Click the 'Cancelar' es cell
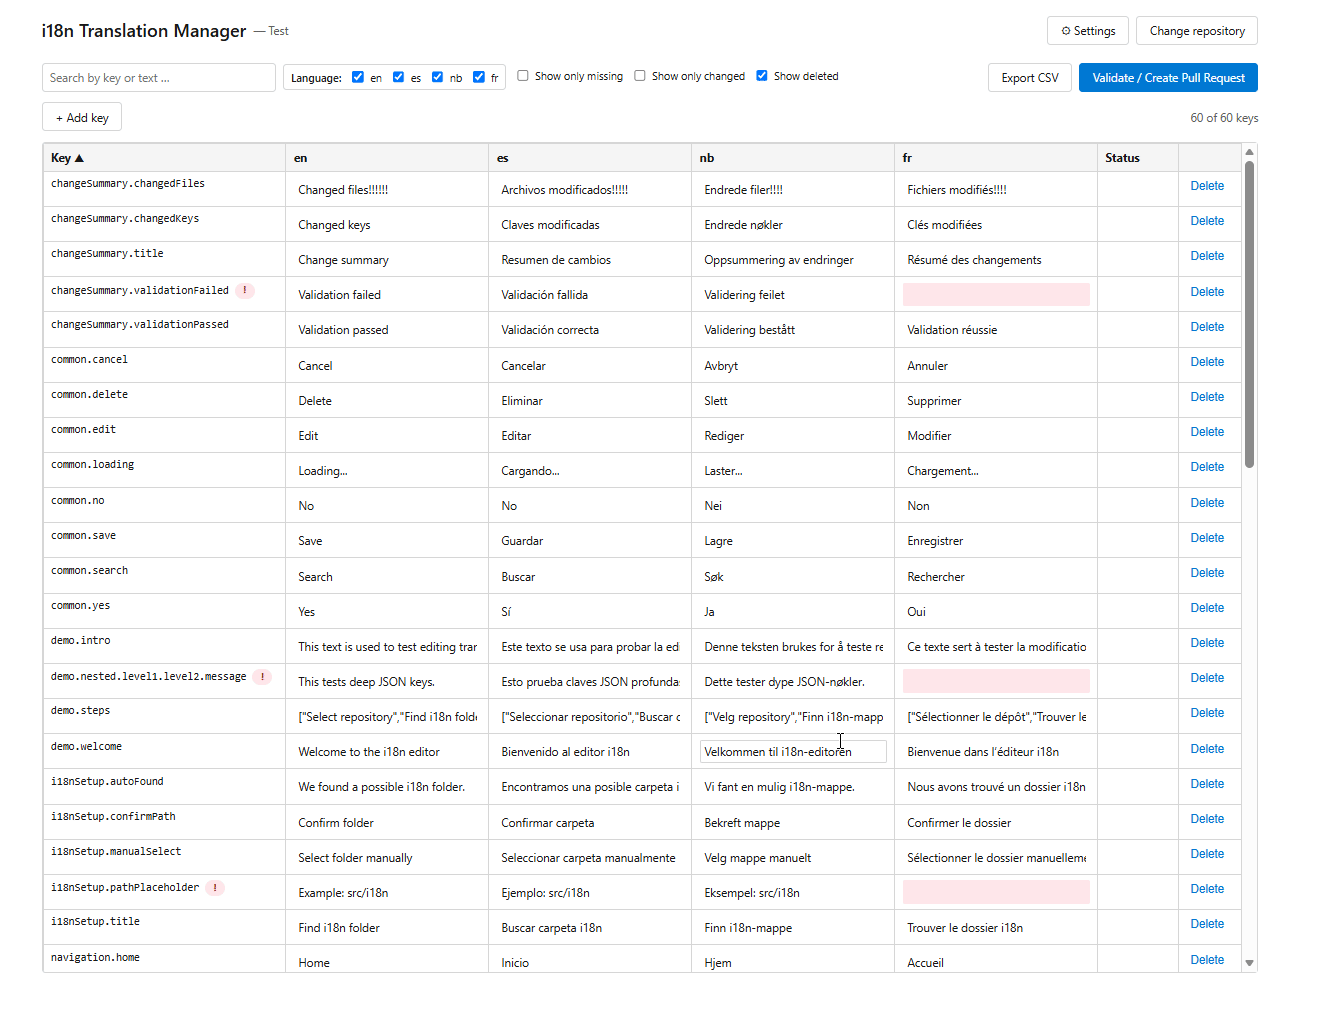Image resolution: width=1338 pixels, height=1015 pixels. tap(590, 365)
